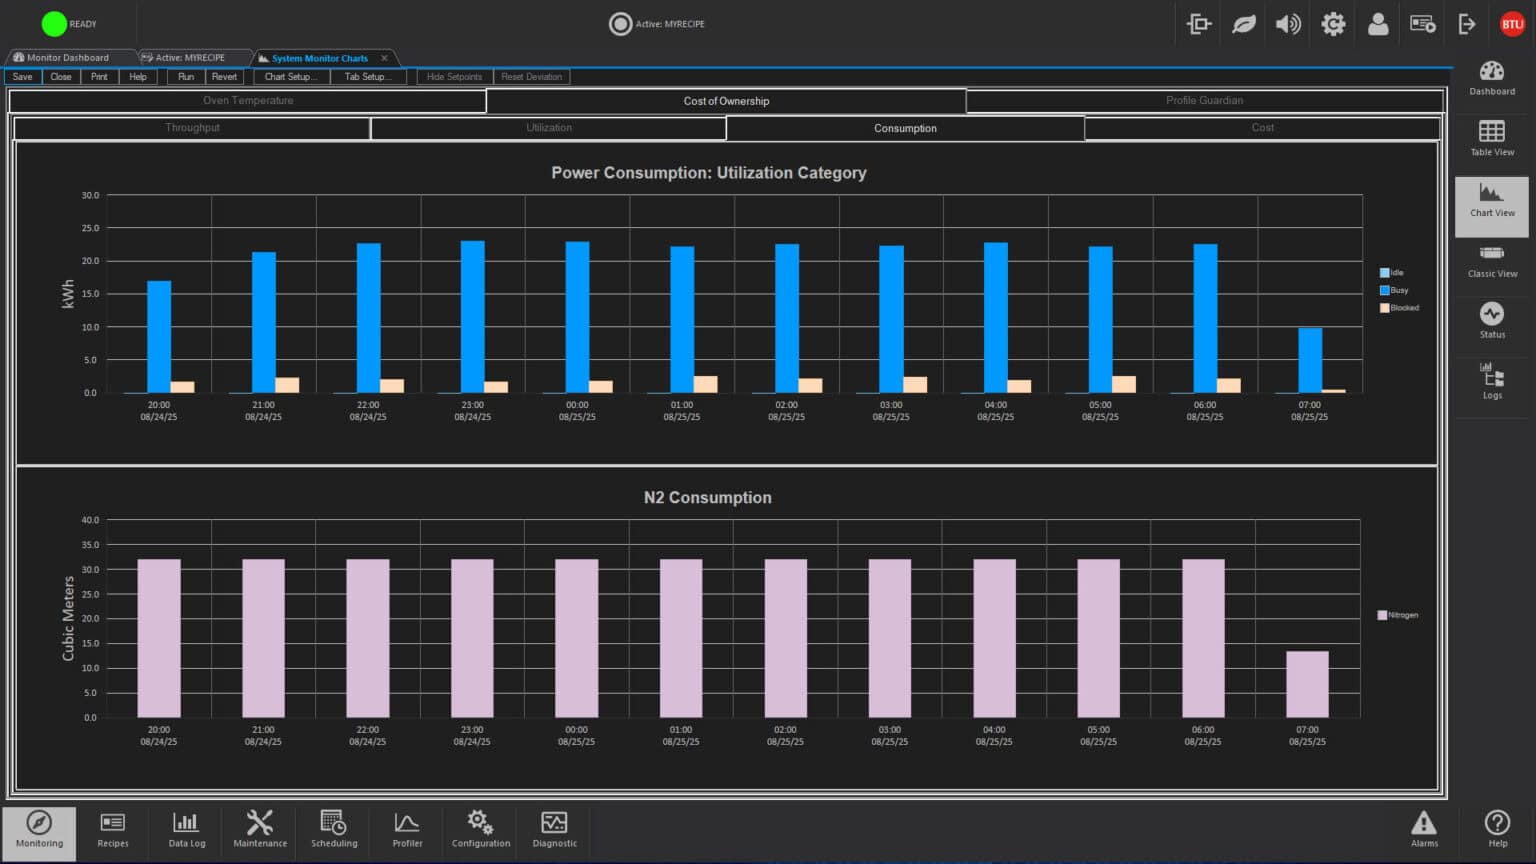Click the Save button
The width and height of the screenshot is (1536, 864).
(x=22, y=77)
